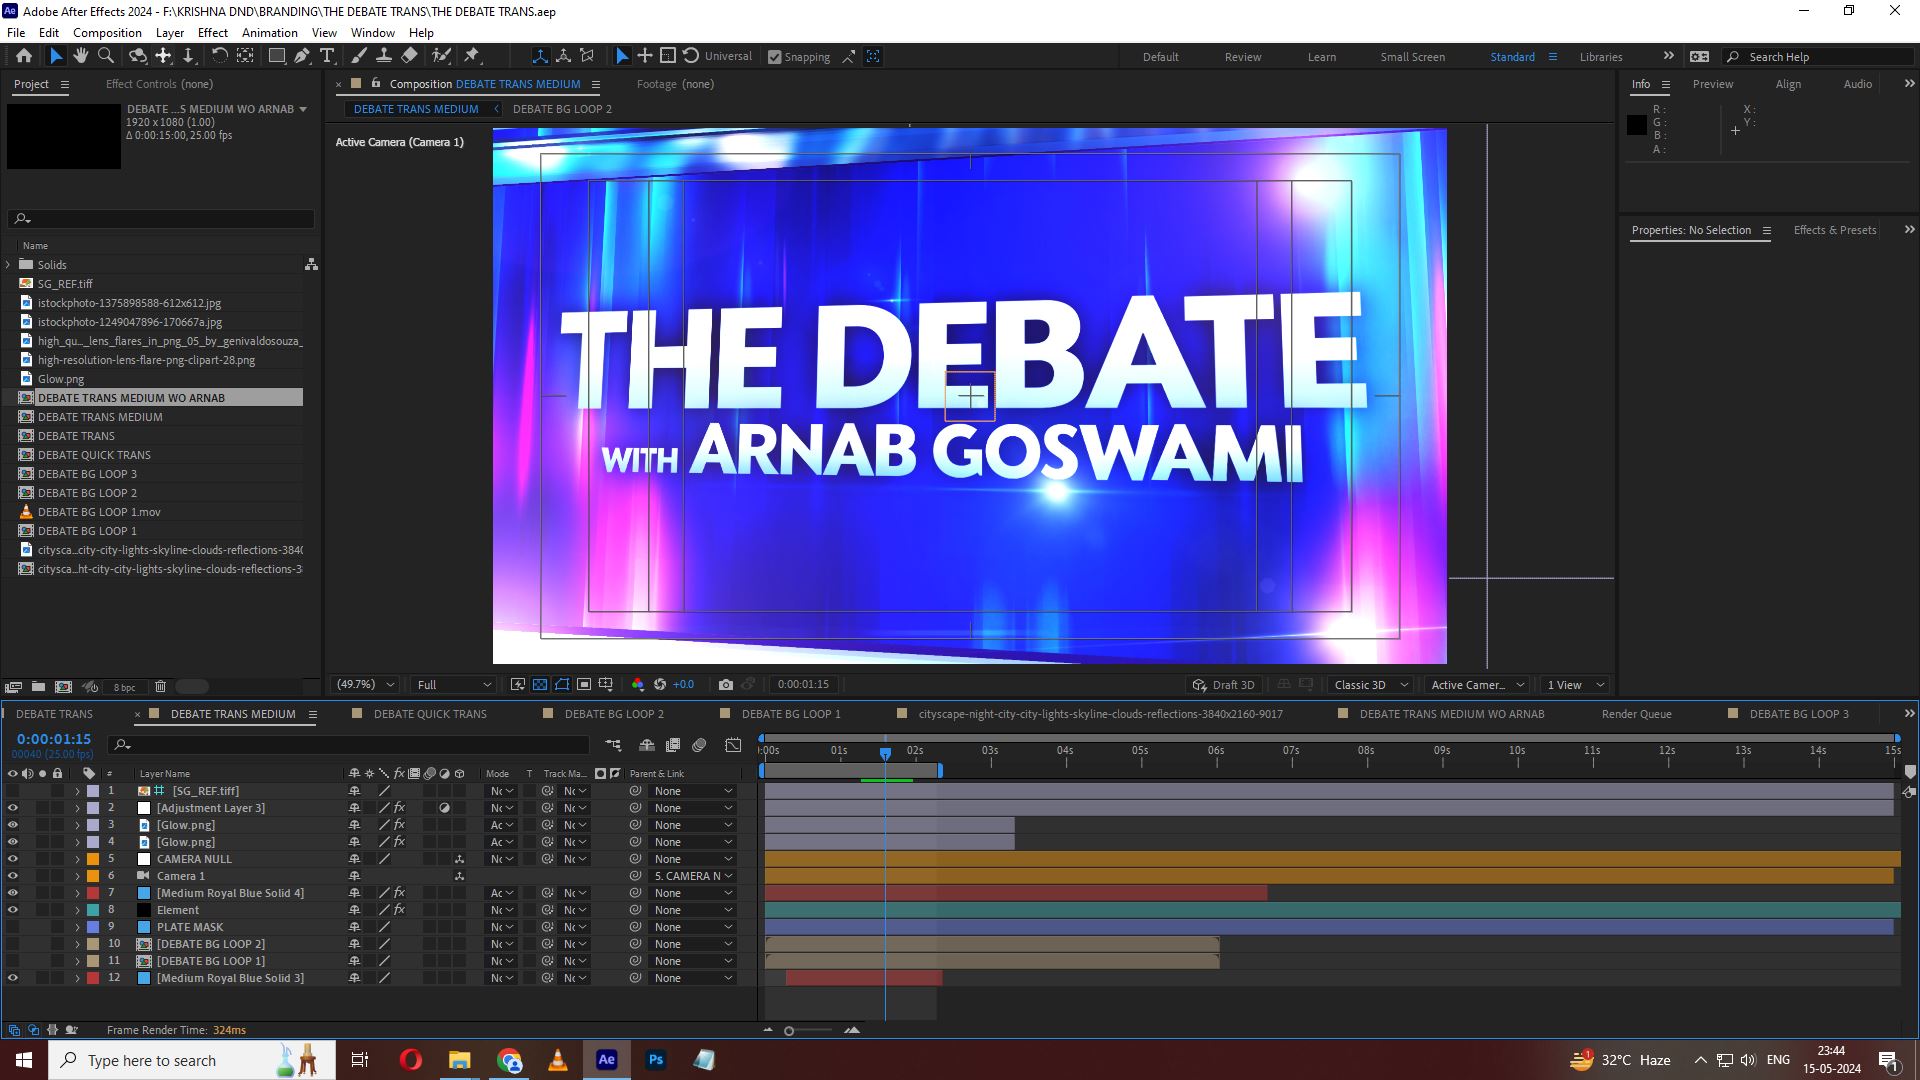
Task: Open the composition mini-flowchart icon
Action: click(613, 745)
